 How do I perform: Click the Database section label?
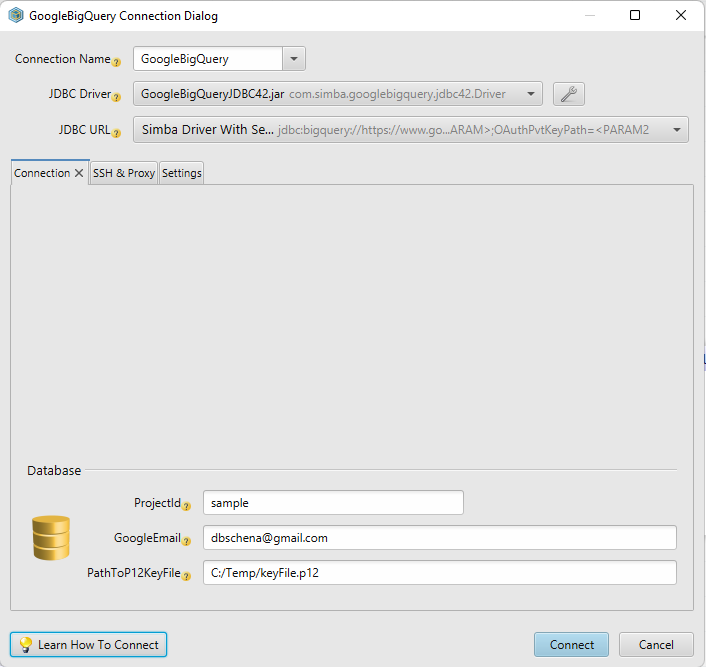pyautogui.click(x=54, y=471)
